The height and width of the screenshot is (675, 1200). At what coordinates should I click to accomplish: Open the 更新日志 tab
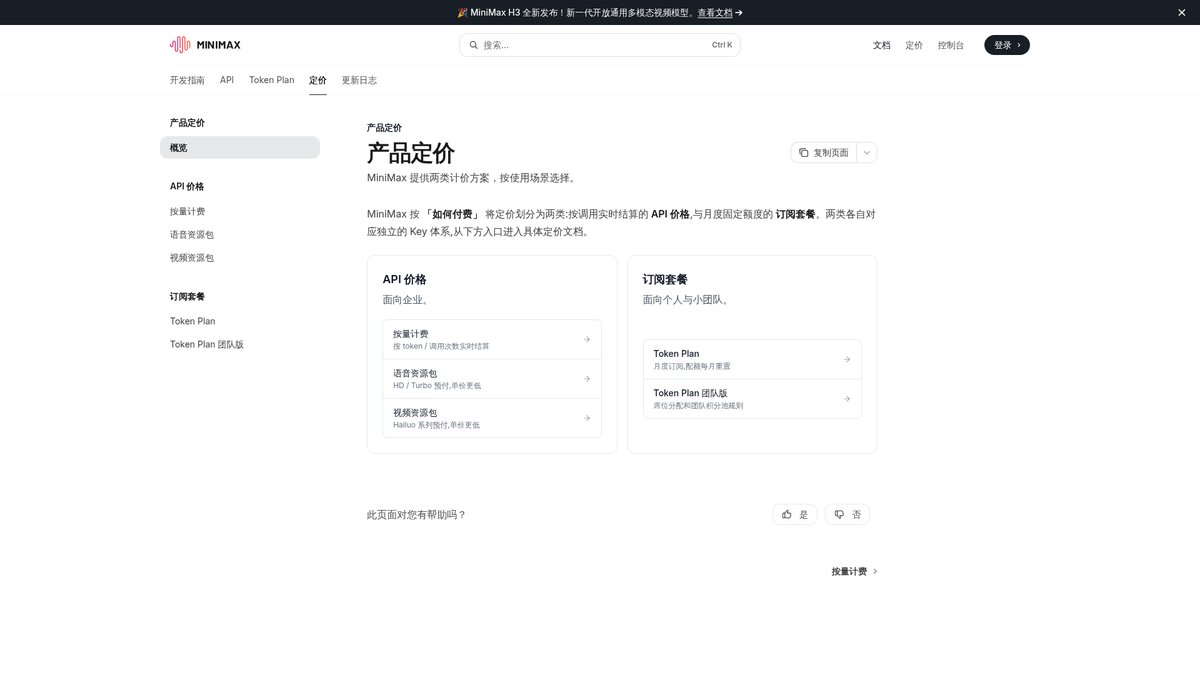click(x=359, y=80)
